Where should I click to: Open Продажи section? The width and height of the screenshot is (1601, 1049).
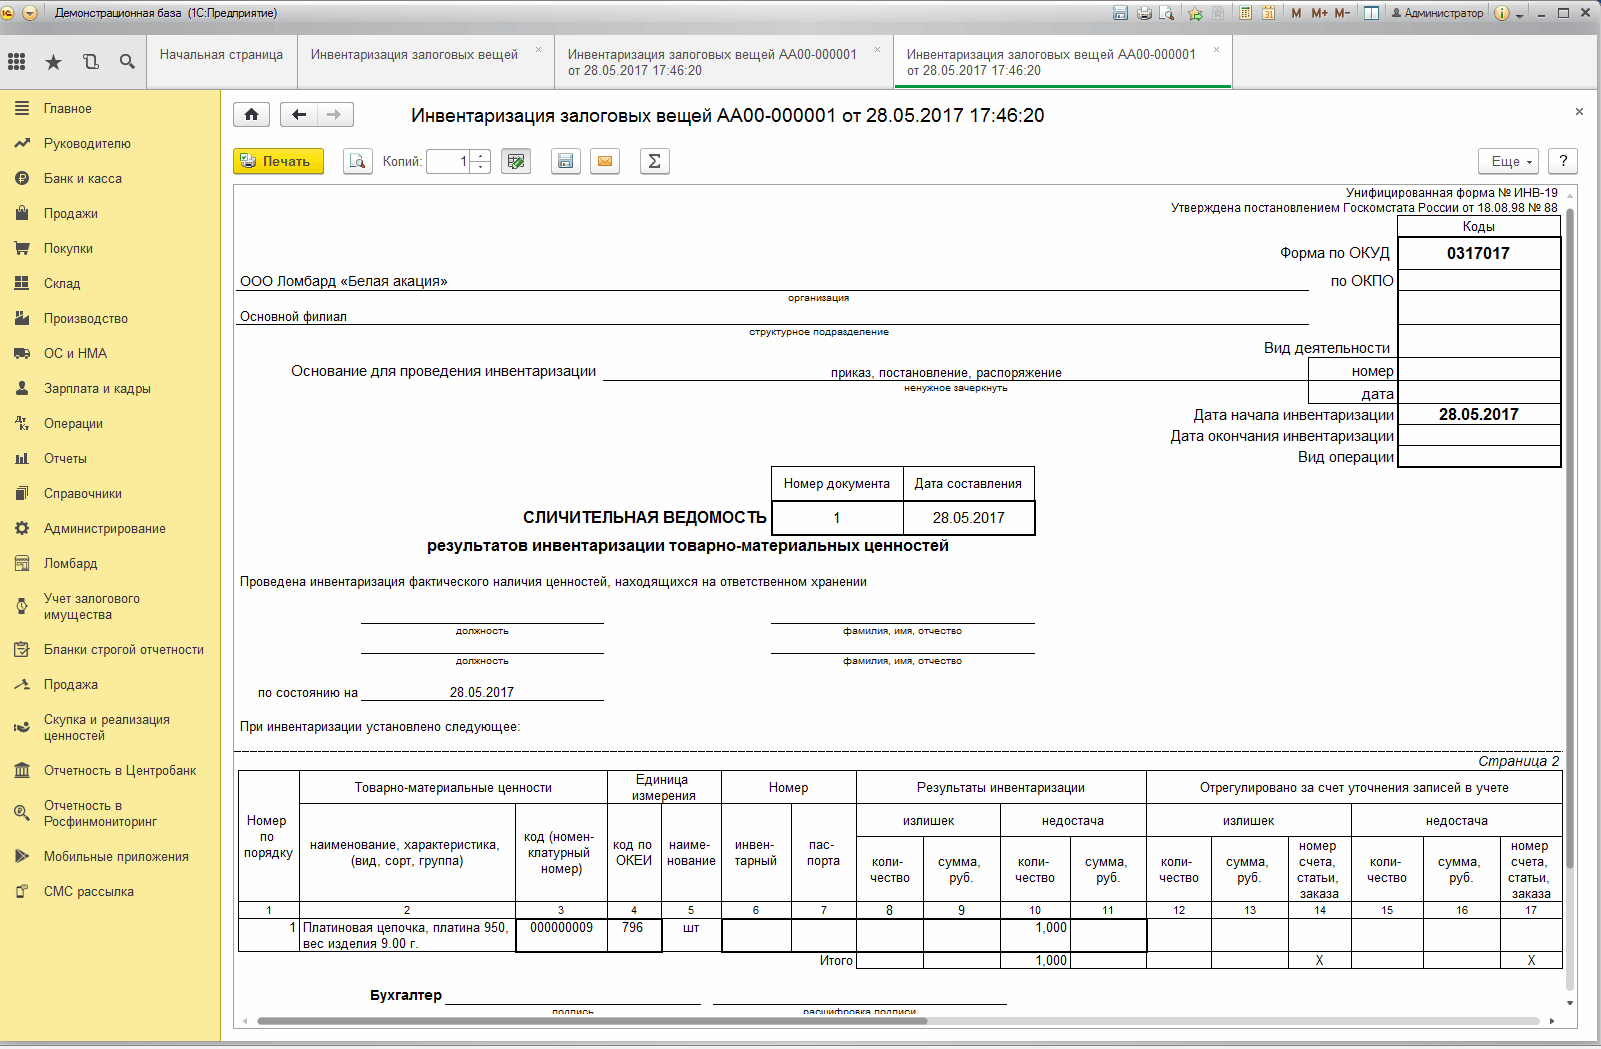click(x=110, y=213)
